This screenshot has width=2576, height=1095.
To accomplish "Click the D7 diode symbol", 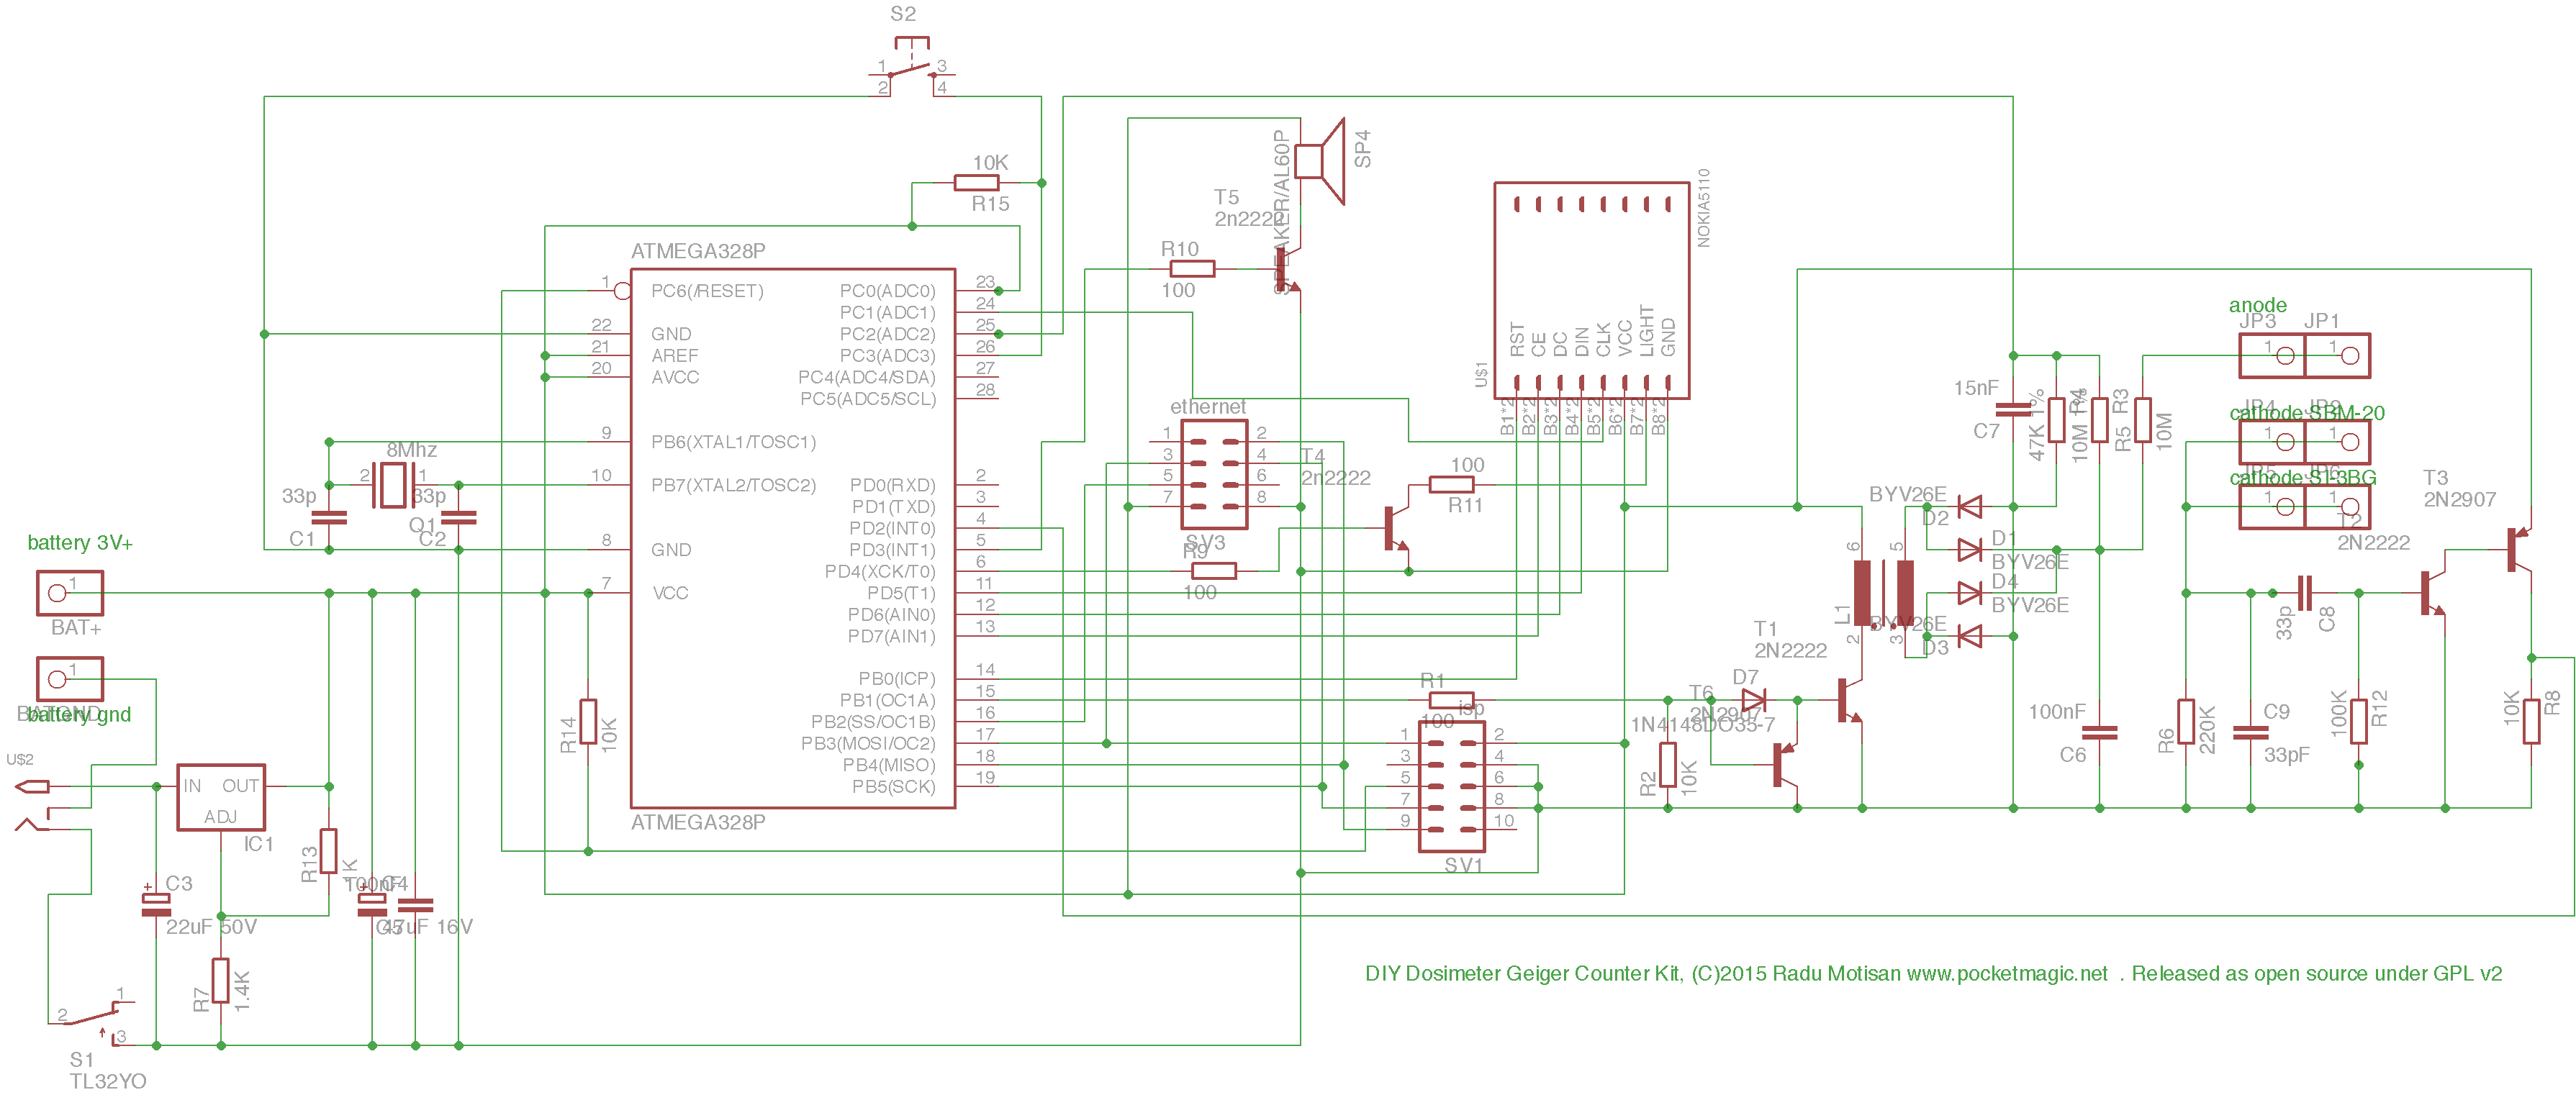I will 1753,700.
